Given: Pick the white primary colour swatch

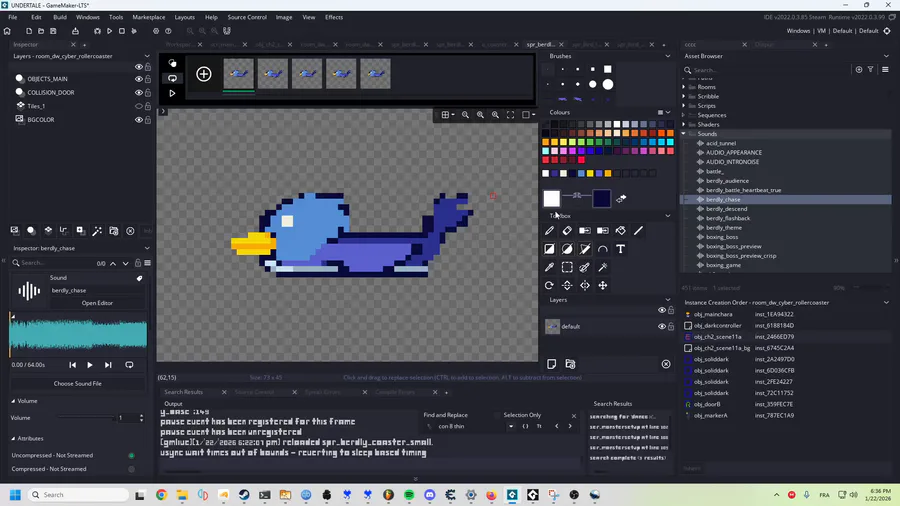Looking at the screenshot, I should pyautogui.click(x=552, y=198).
